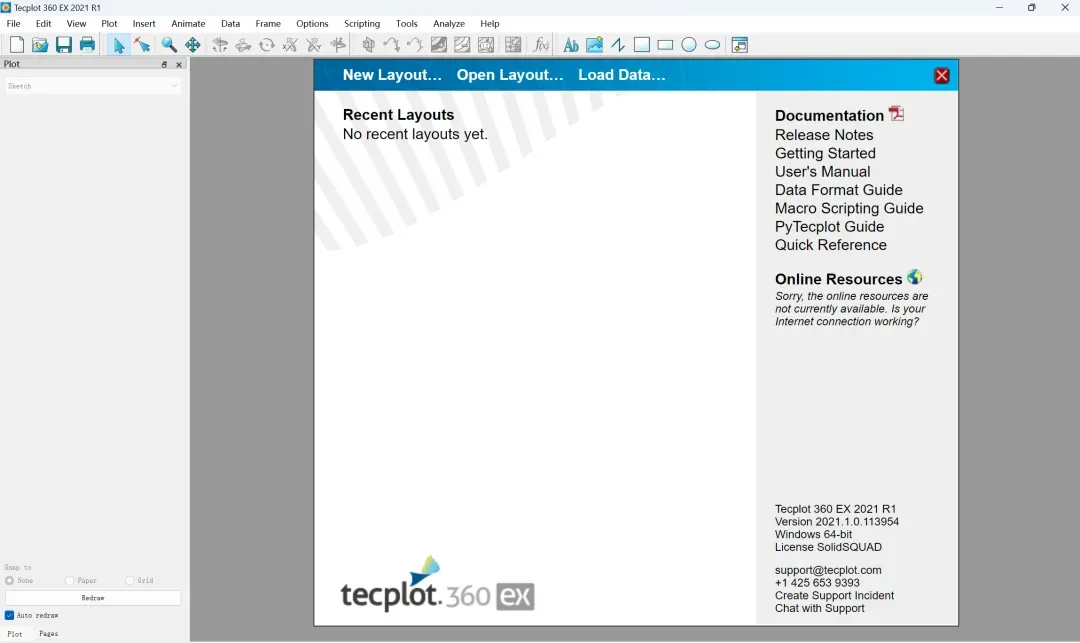Select the Rectangle drawing tool

[x=665, y=45]
